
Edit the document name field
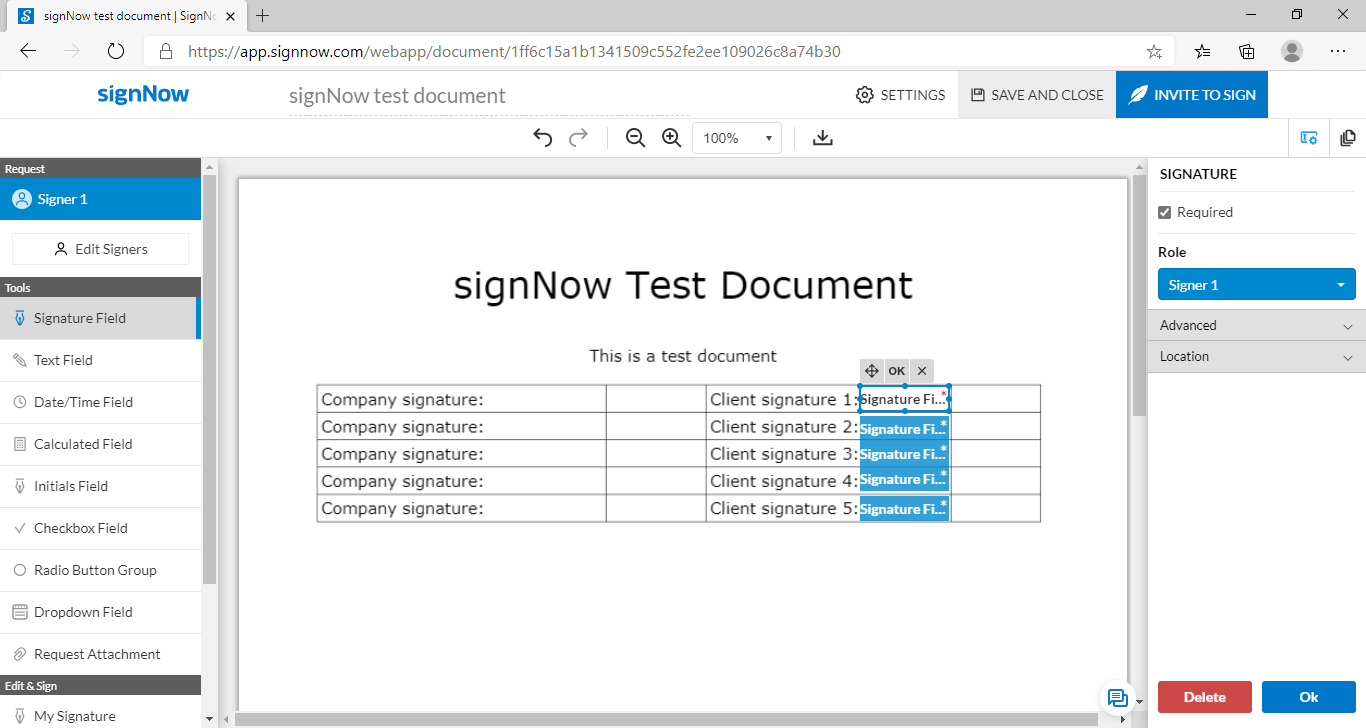coord(488,96)
